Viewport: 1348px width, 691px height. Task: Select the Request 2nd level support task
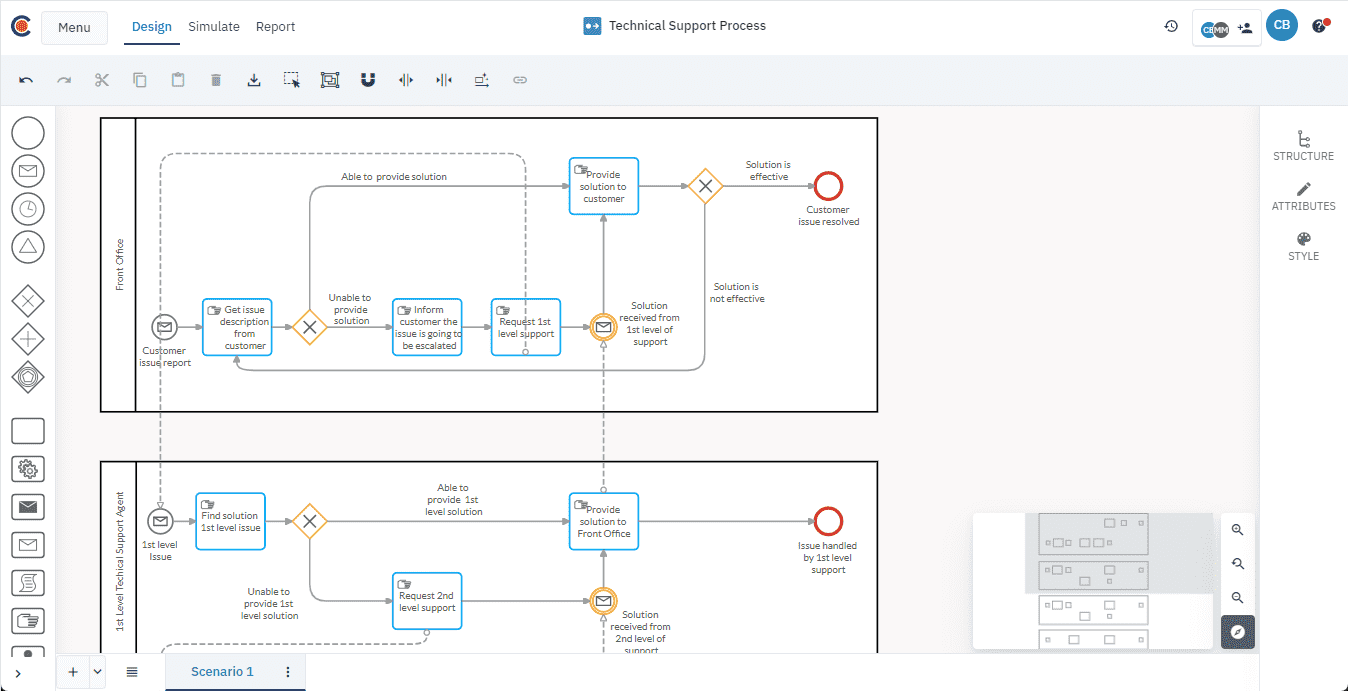pos(427,601)
